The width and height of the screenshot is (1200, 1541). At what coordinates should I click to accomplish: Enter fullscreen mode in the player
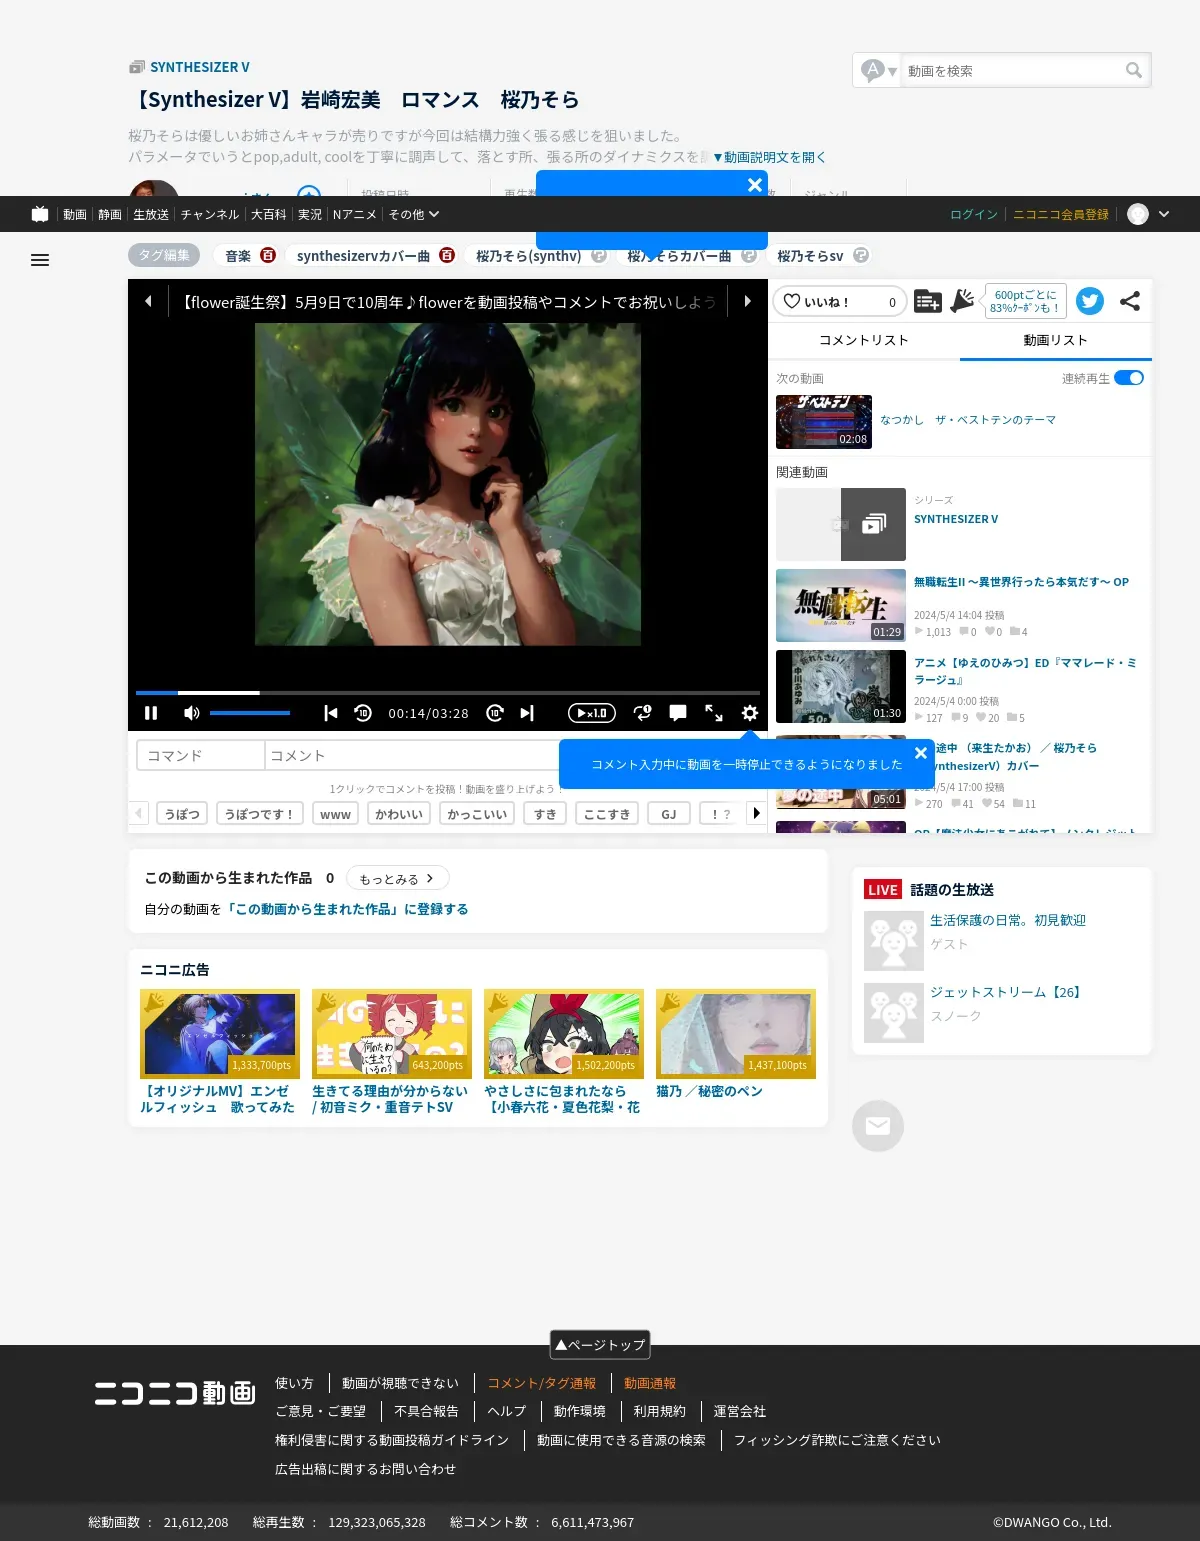tap(714, 713)
